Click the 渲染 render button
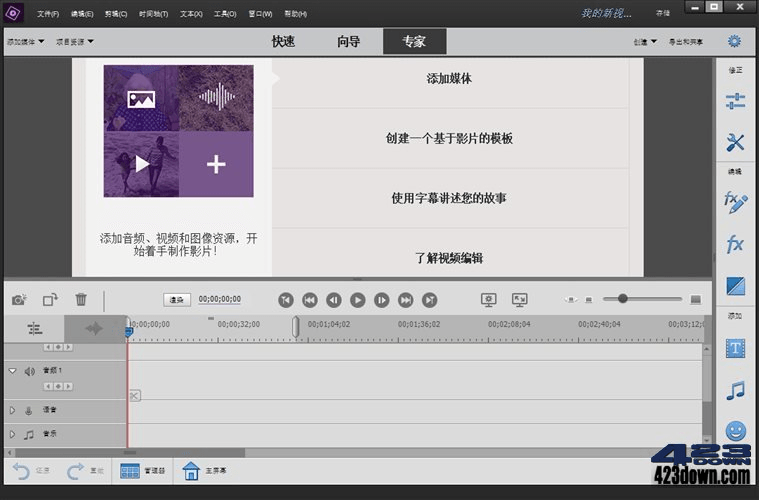Image resolution: width=759 pixels, height=500 pixels. click(177, 300)
